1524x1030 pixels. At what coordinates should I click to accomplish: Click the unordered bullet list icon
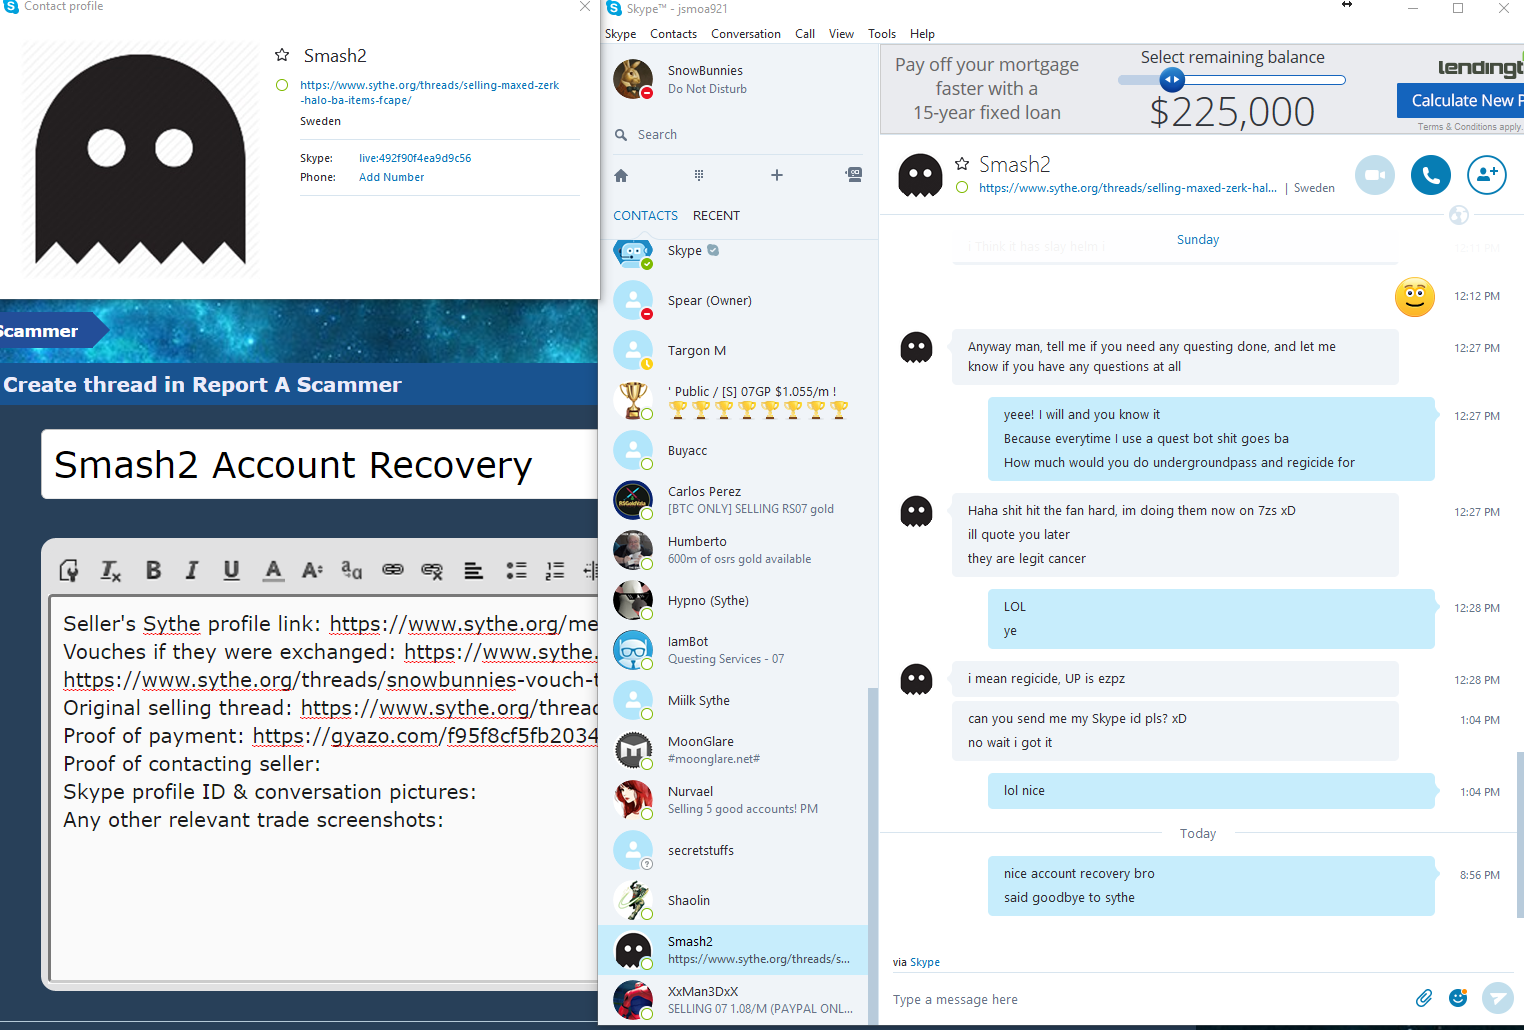pyautogui.click(x=516, y=570)
